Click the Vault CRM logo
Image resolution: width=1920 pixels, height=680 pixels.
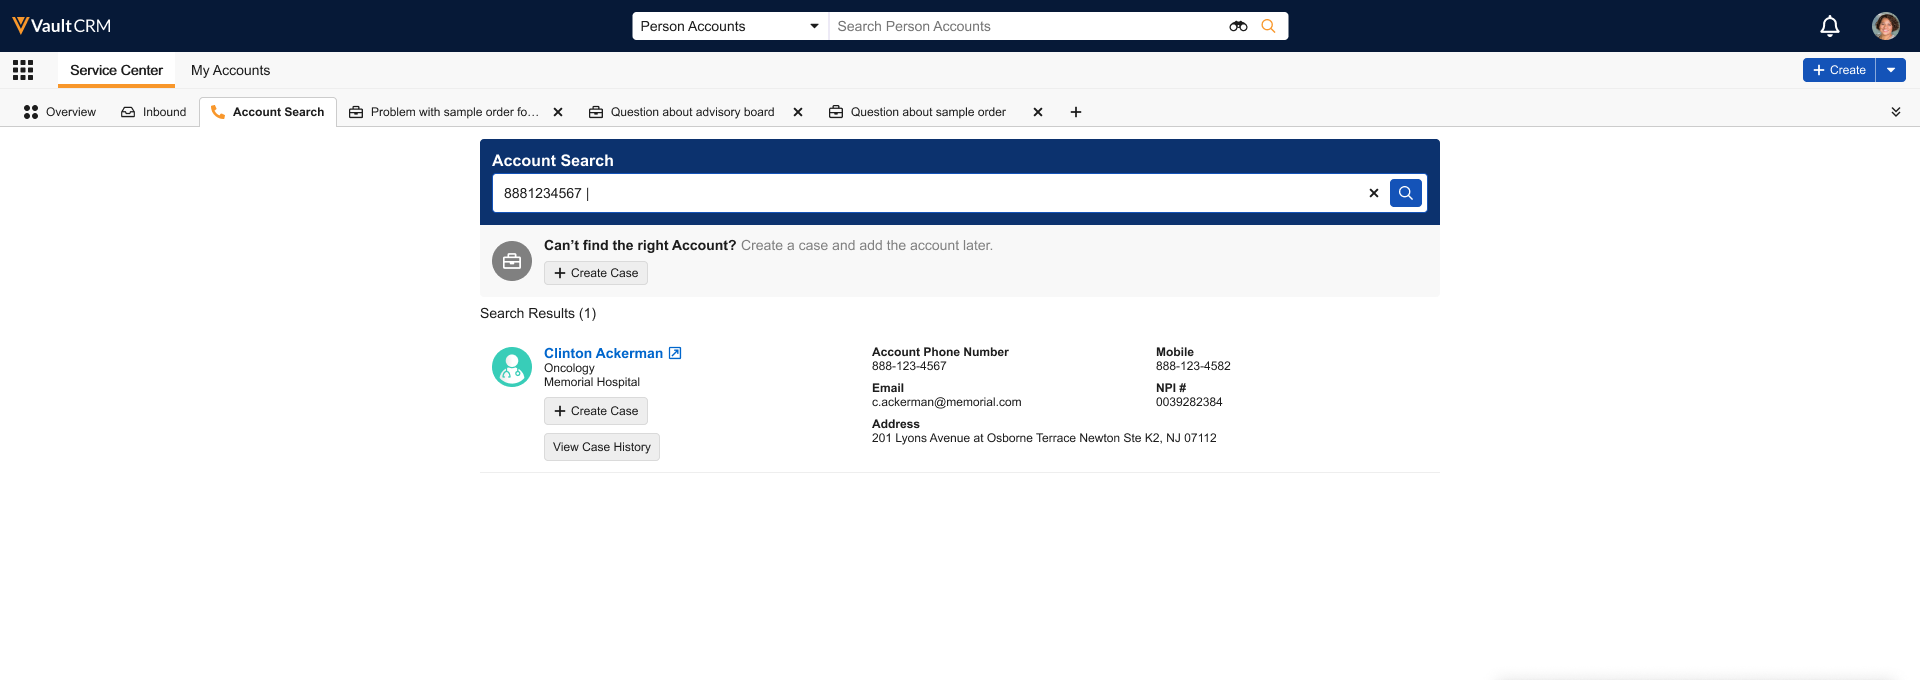point(62,26)
